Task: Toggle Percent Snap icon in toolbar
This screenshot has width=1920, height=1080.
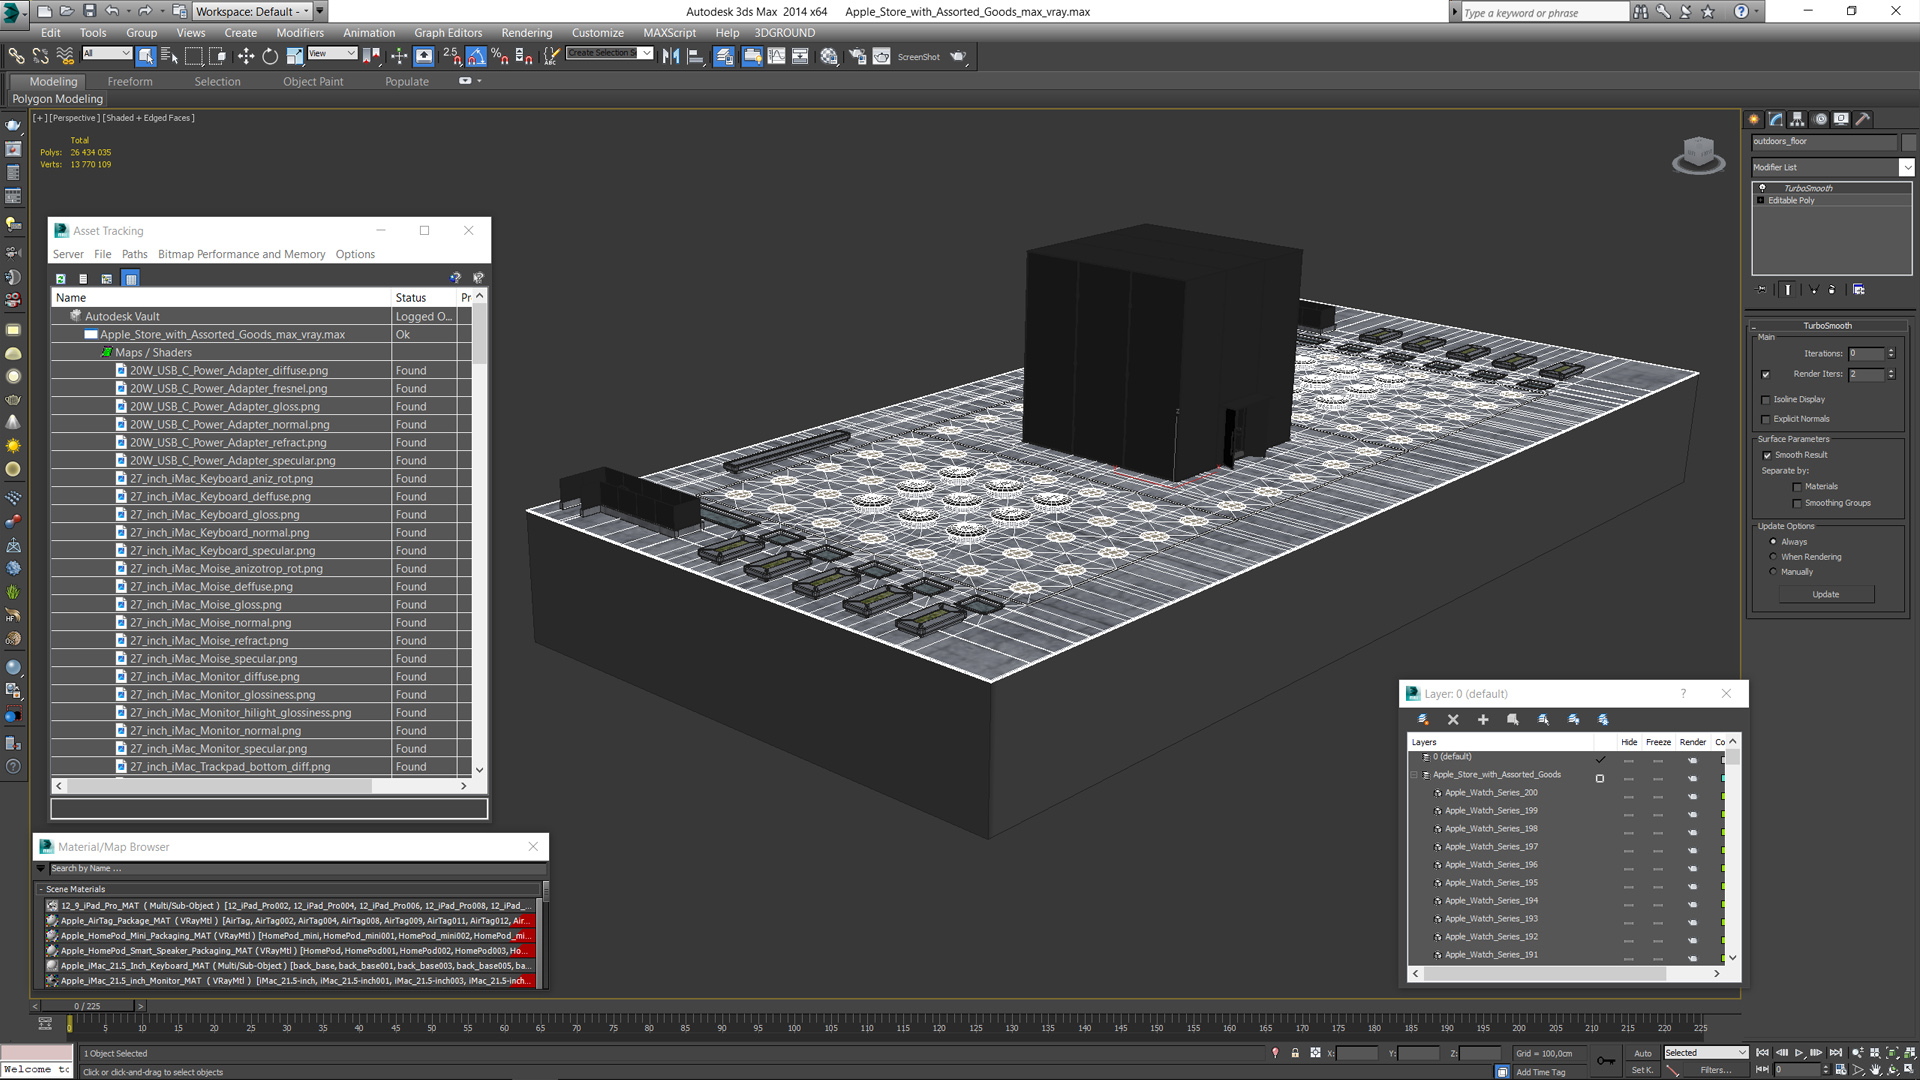Action: 499,56
